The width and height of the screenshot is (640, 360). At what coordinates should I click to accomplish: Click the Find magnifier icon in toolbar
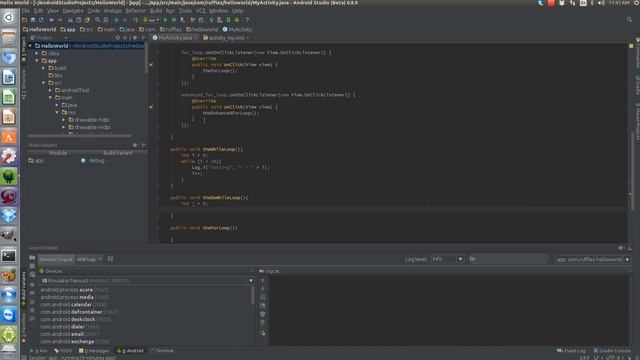click(97, 20)
